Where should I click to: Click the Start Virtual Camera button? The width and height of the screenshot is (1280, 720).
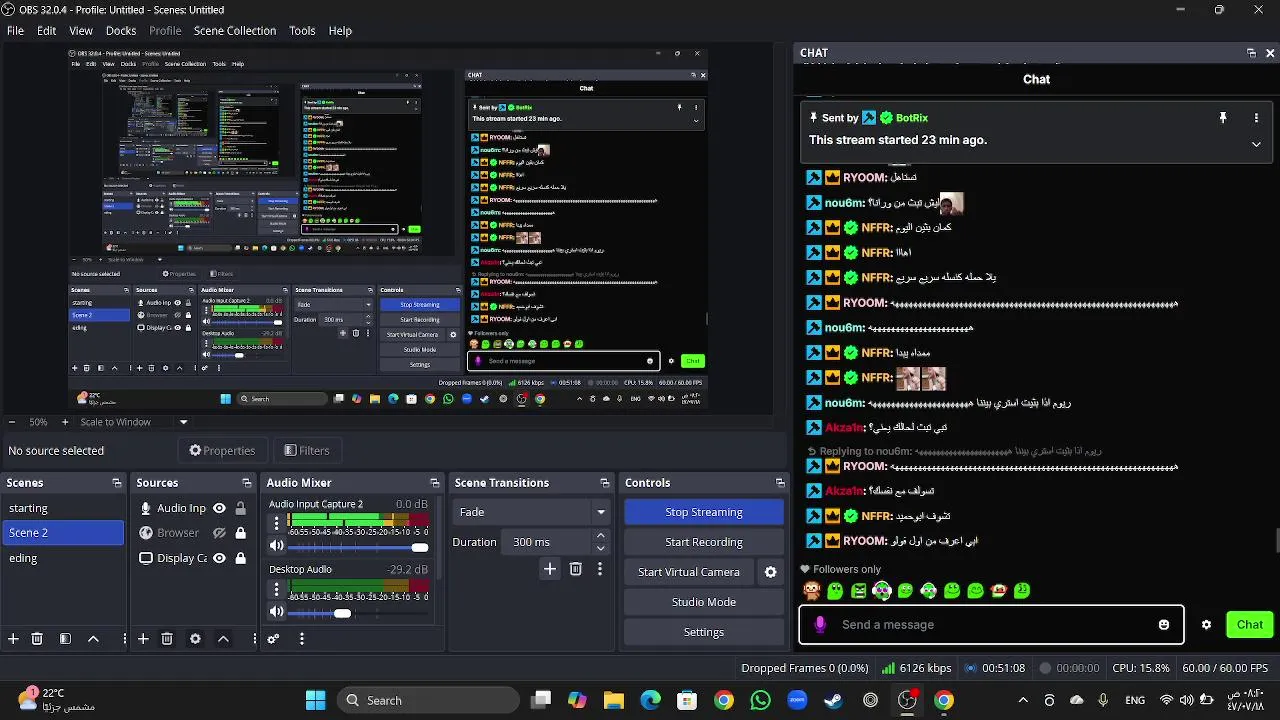pos(689,572)
